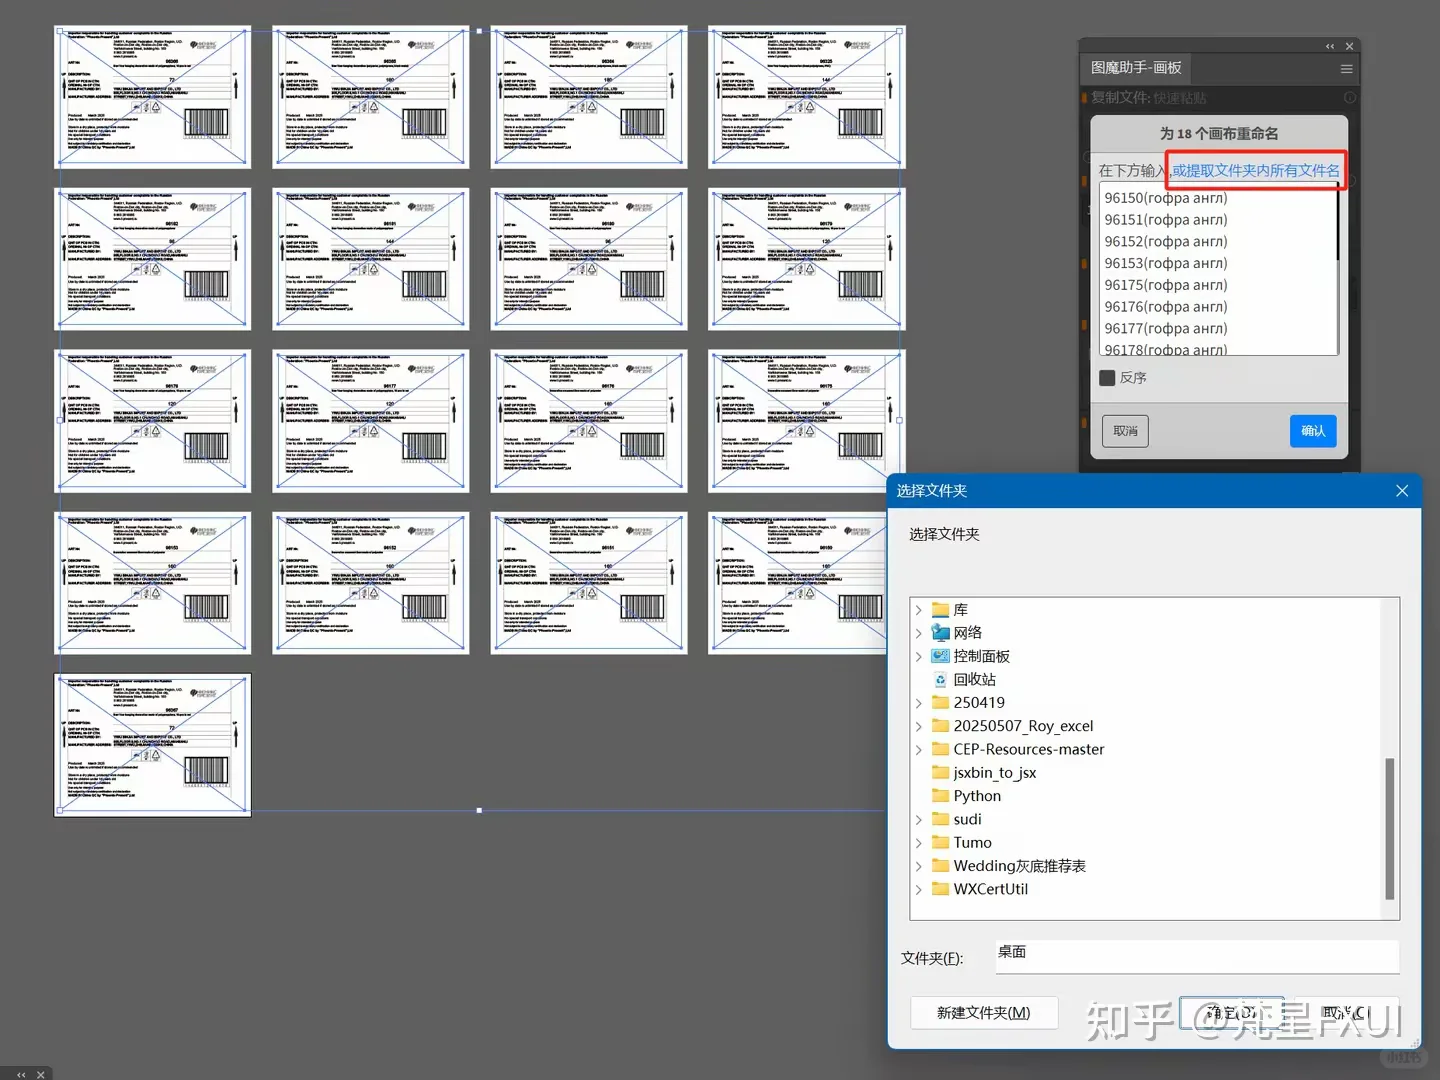Click the 96151(гофра англ) list entry
The height and width of the screenshot is (1080, 1440).
pyautogui.click(x=1166, y=220)
